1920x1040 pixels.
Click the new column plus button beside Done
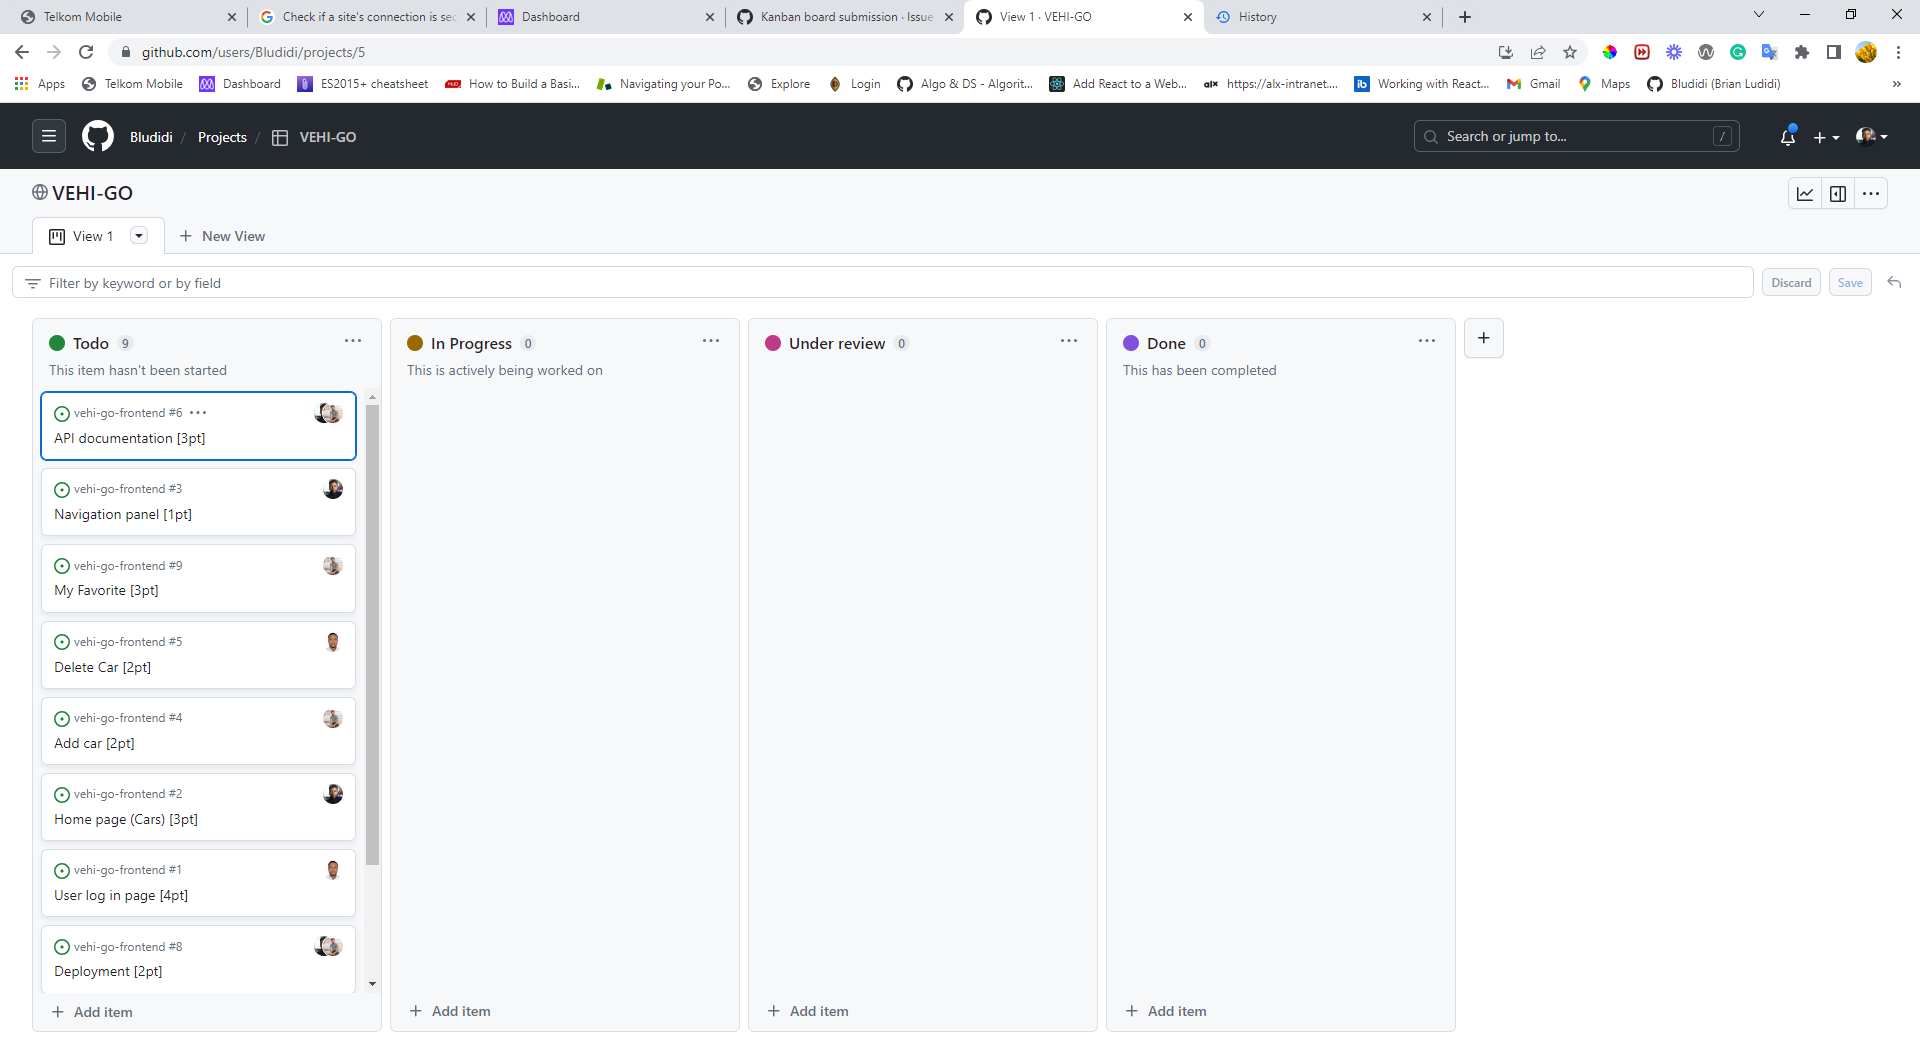tap(1483, 338)
